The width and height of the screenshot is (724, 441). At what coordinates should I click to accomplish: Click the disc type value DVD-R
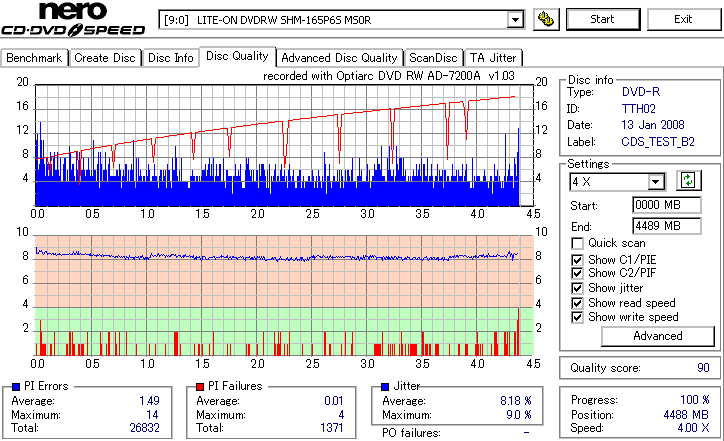[641, 92]
